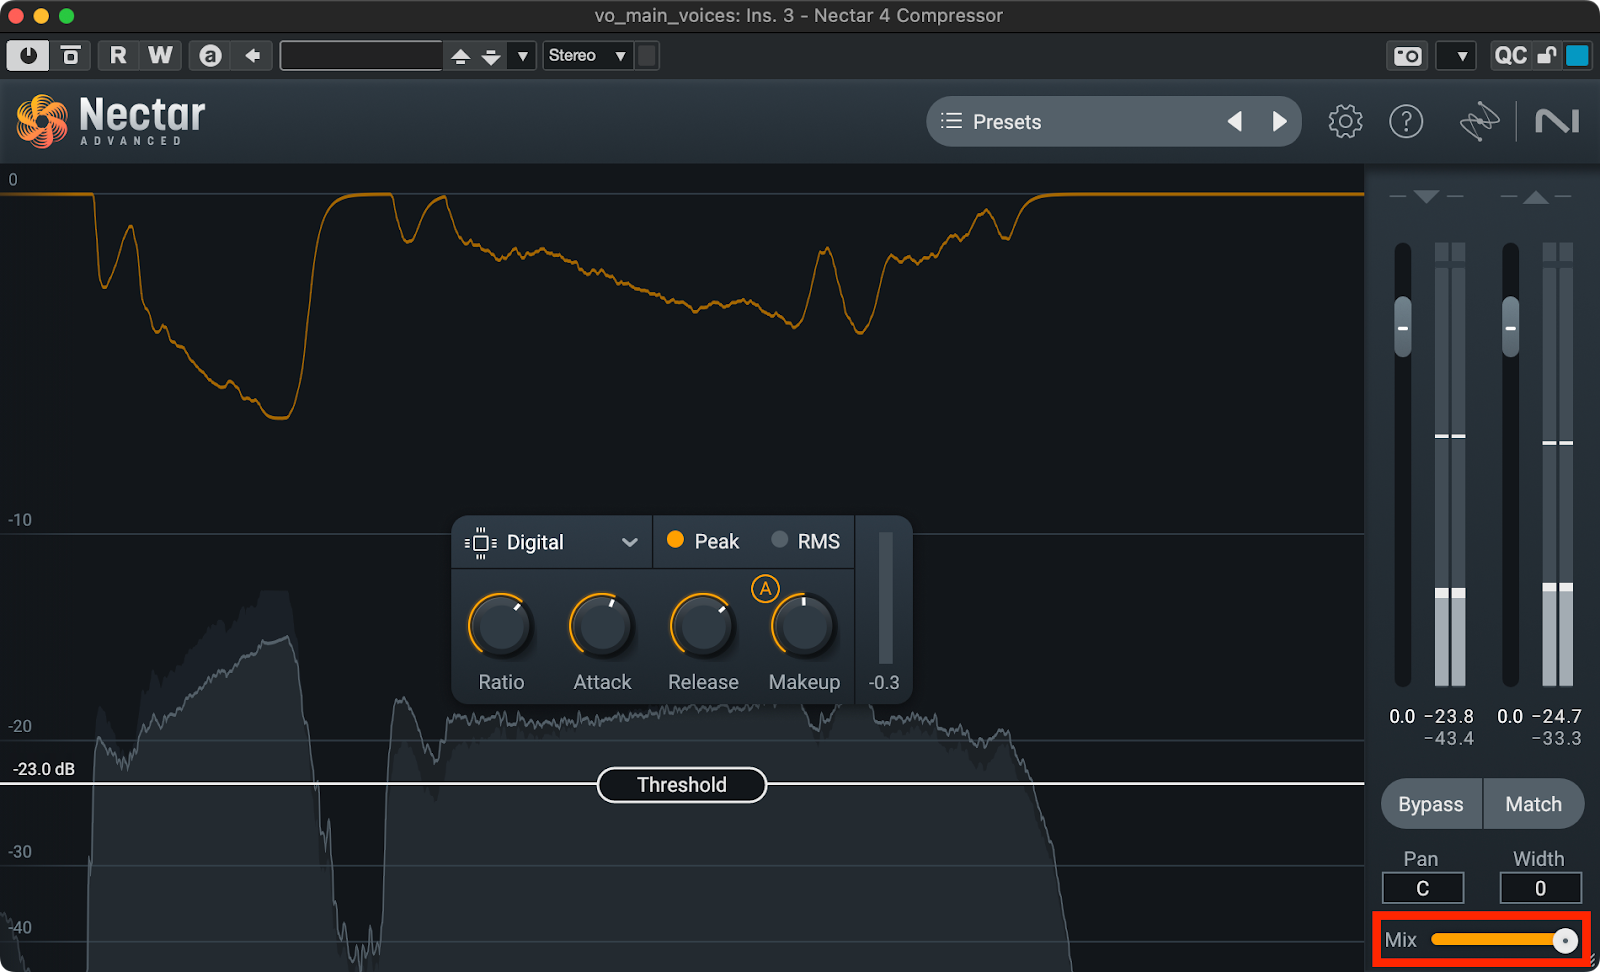Click the left arrow preset-back icon
This screenshot has width=1600, height=972.
252,55
